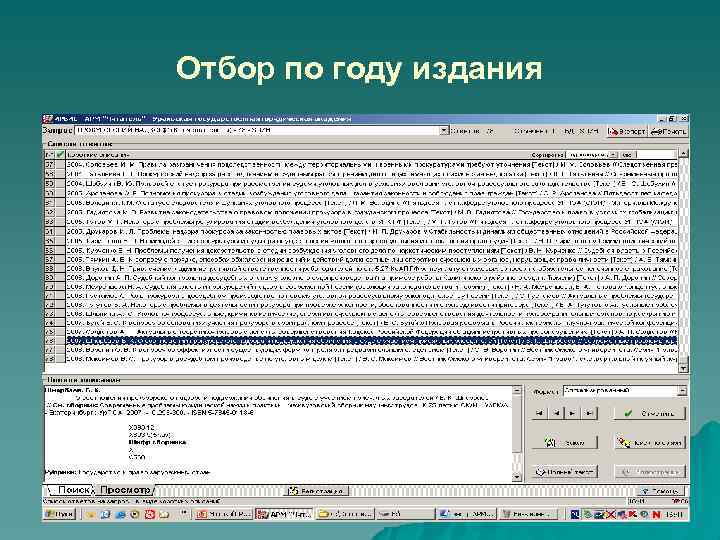This screenshot has width=720, height=540.
Task: Select list row numbered 59
Action: point(360,183)
